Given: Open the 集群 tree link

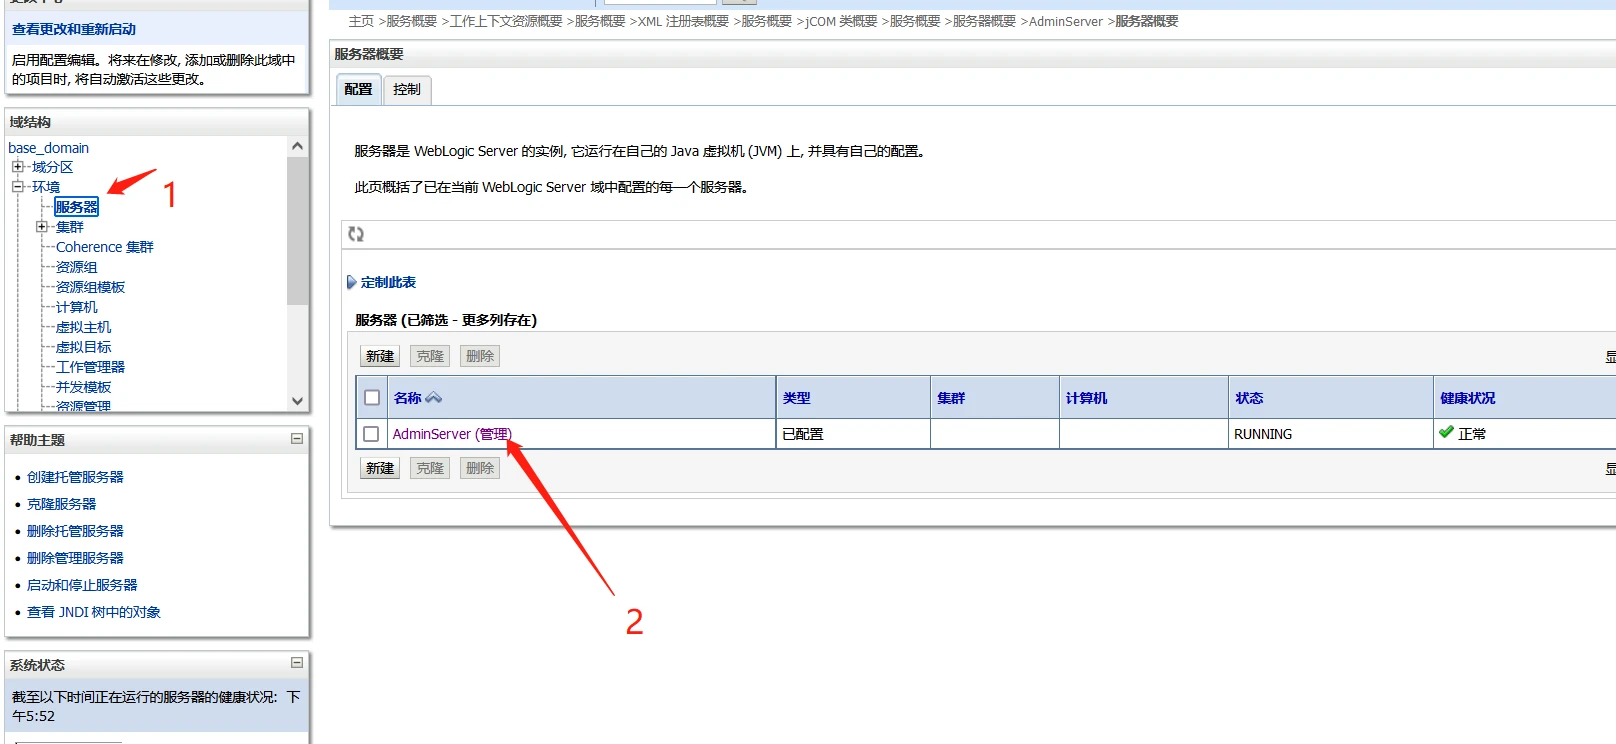Looking at the screenshot, I should [x=70, y=227].
